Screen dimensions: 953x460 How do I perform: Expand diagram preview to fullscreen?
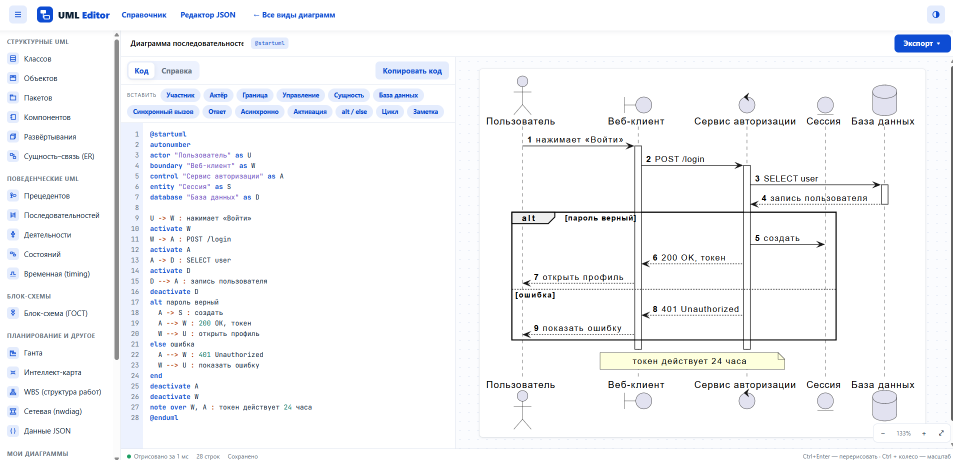(x=941, y=433)
